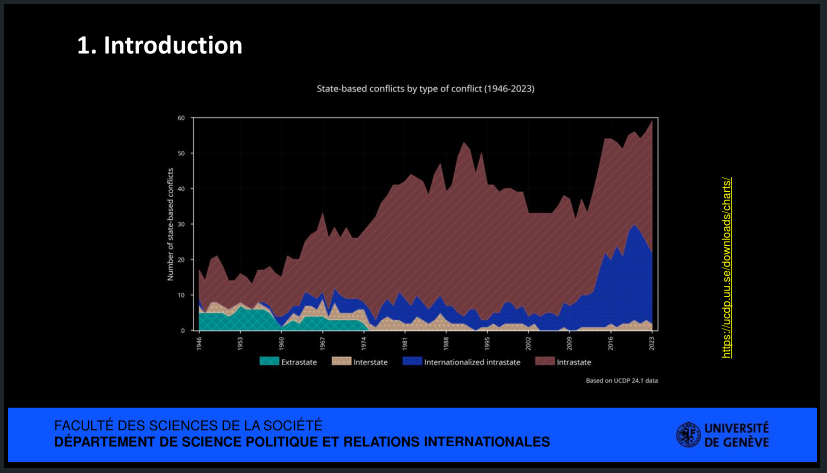Viewport: 827px width, 473px height.
Task: Click the chart title 'State-based conflicts by type'
Action: click(x=425, y=89)
